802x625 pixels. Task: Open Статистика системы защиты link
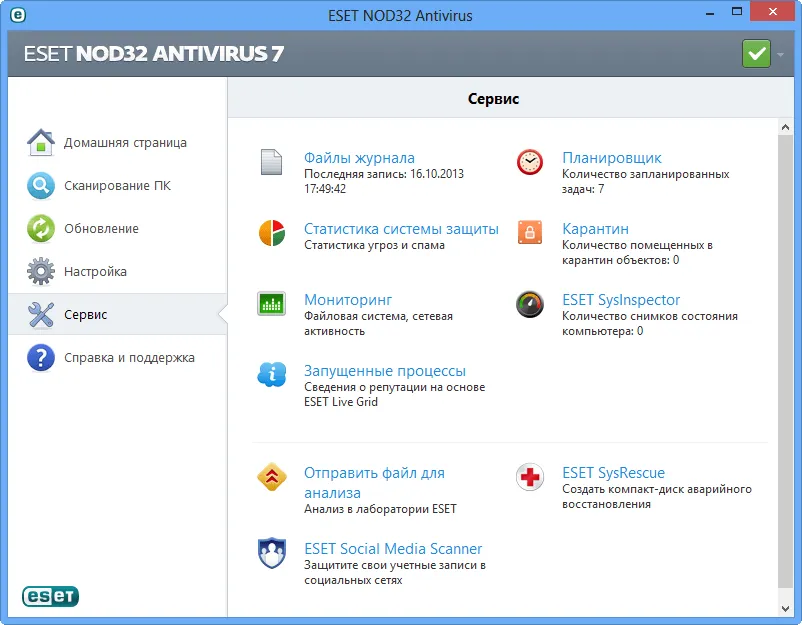[x=401, y=229]
